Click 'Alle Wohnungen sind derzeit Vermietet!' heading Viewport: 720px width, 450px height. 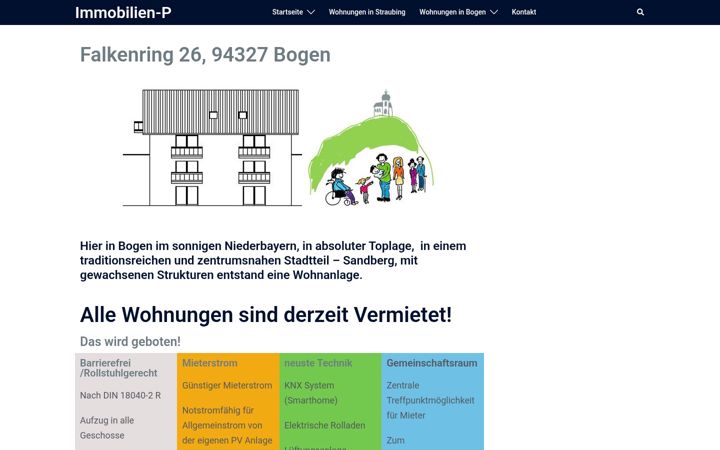point(266,315)
